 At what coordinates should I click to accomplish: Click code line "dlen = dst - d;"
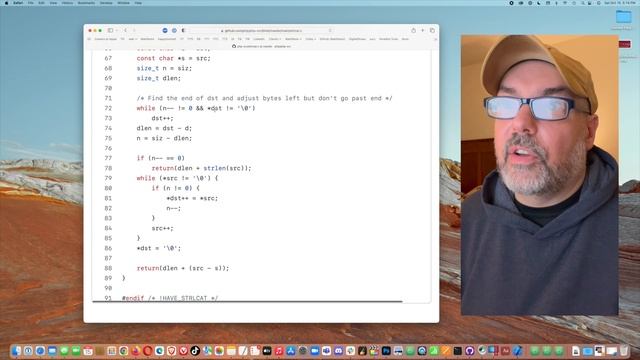point(164,128)
